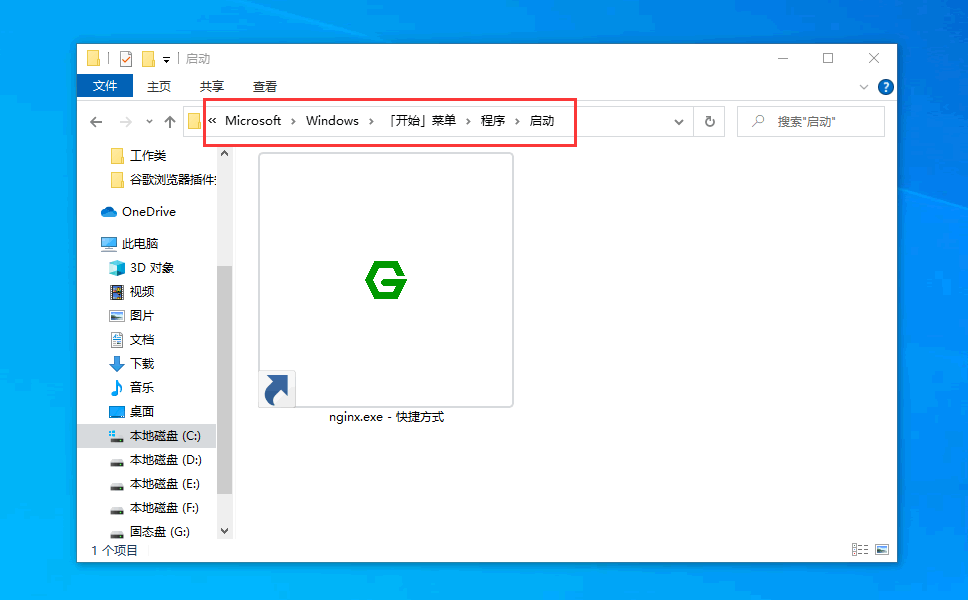The image size is (968, 600).
Task: Open the recent locations dropdown arrow
Action: 149,122
